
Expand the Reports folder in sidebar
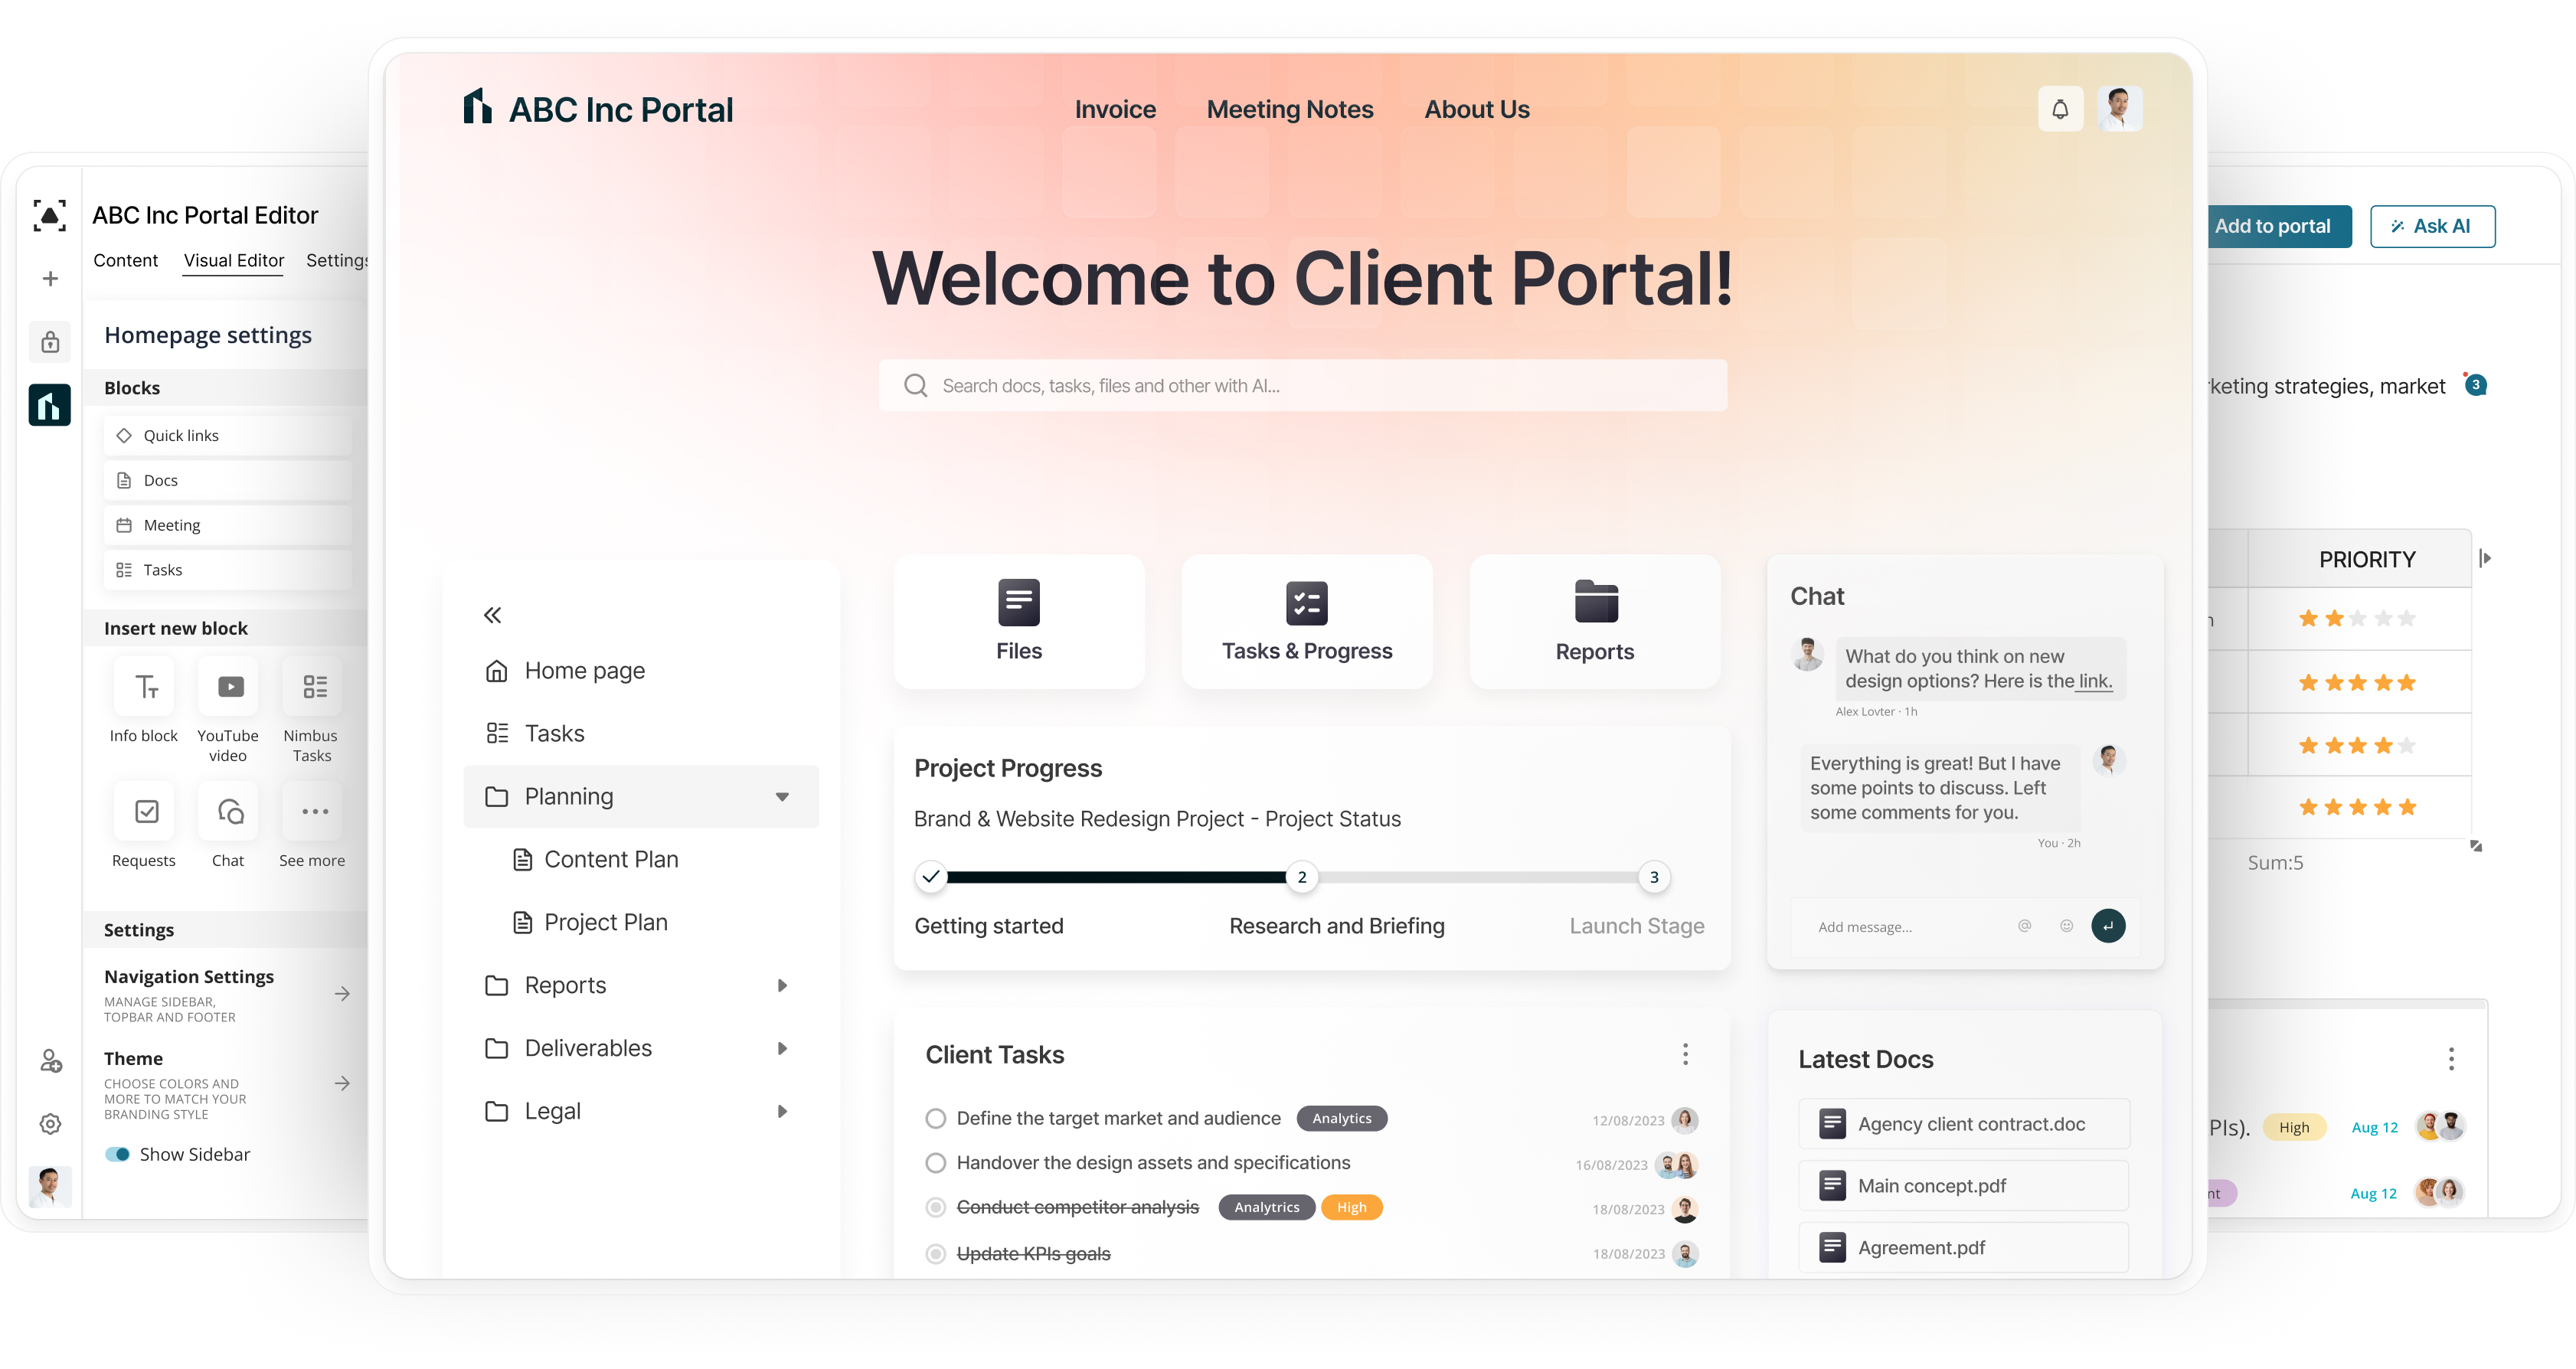coord(779,984)
